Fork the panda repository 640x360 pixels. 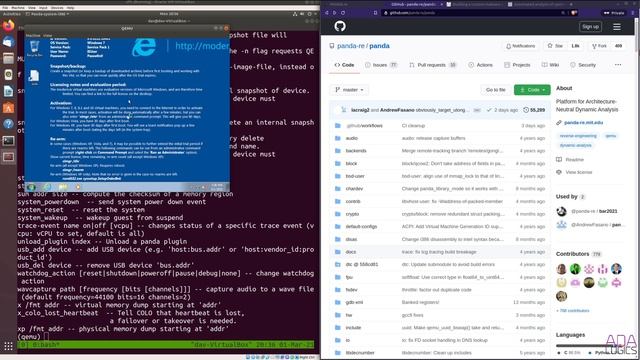(x=599, y=46)
